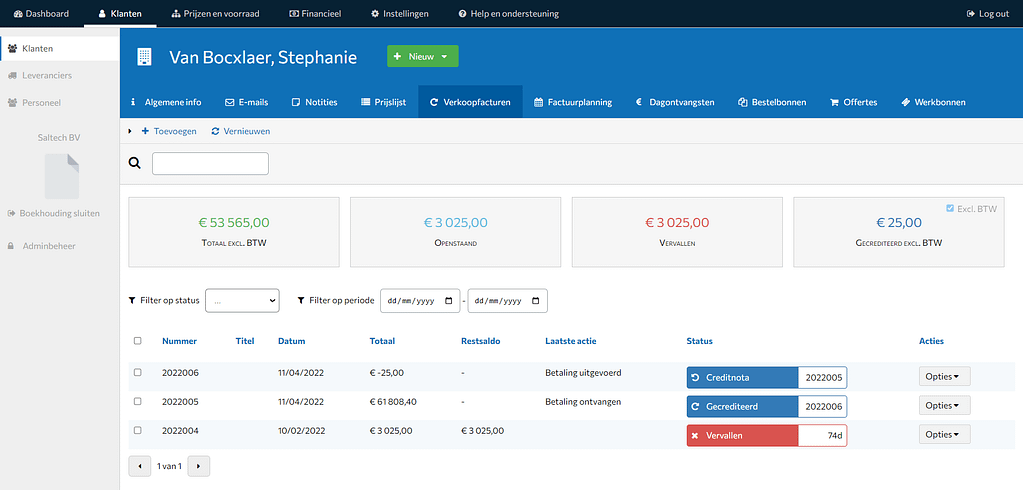Sort table by Status column header
The width and height of the screenshot is (1023, 490).
click(699, 341)
